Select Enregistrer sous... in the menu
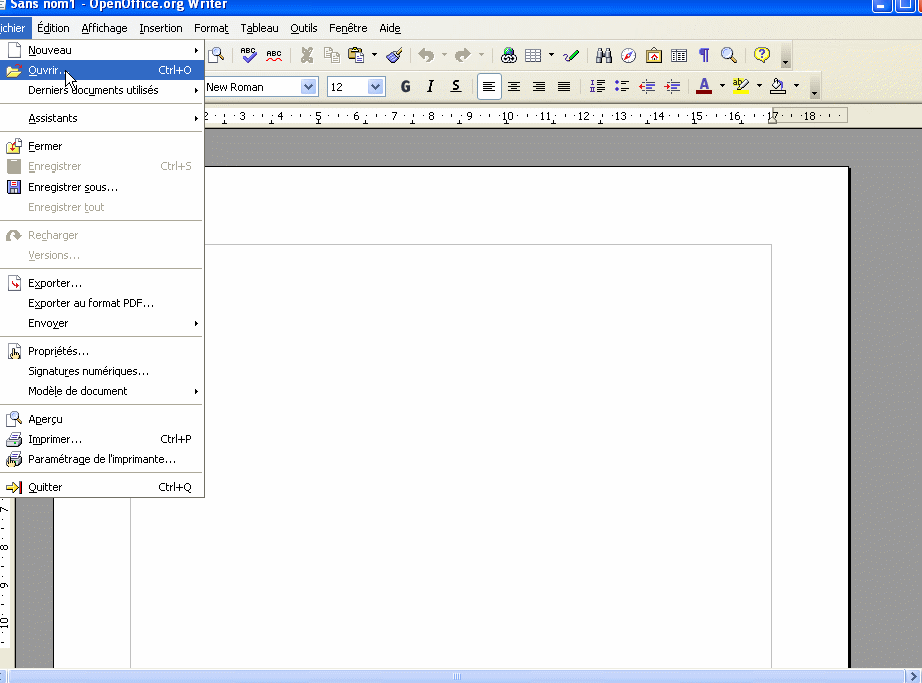The image size is (922, 683). coord(102,187)
